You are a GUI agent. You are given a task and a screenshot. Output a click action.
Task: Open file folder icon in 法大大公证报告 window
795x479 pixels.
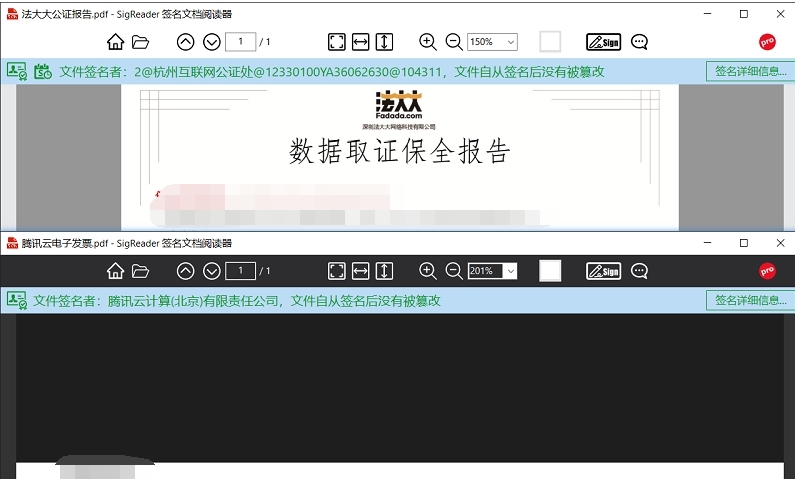pos(140,42)
